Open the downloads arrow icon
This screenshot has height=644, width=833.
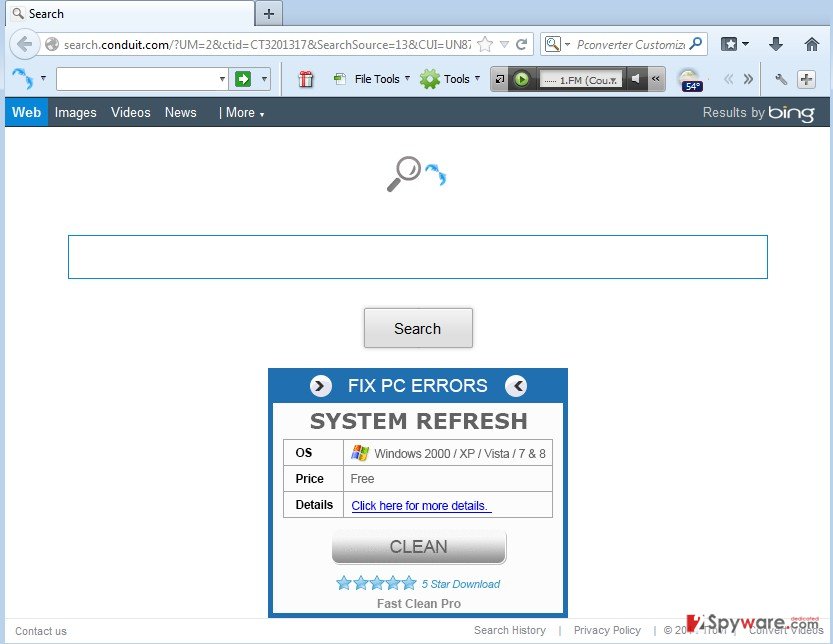[x=776, y=44]
